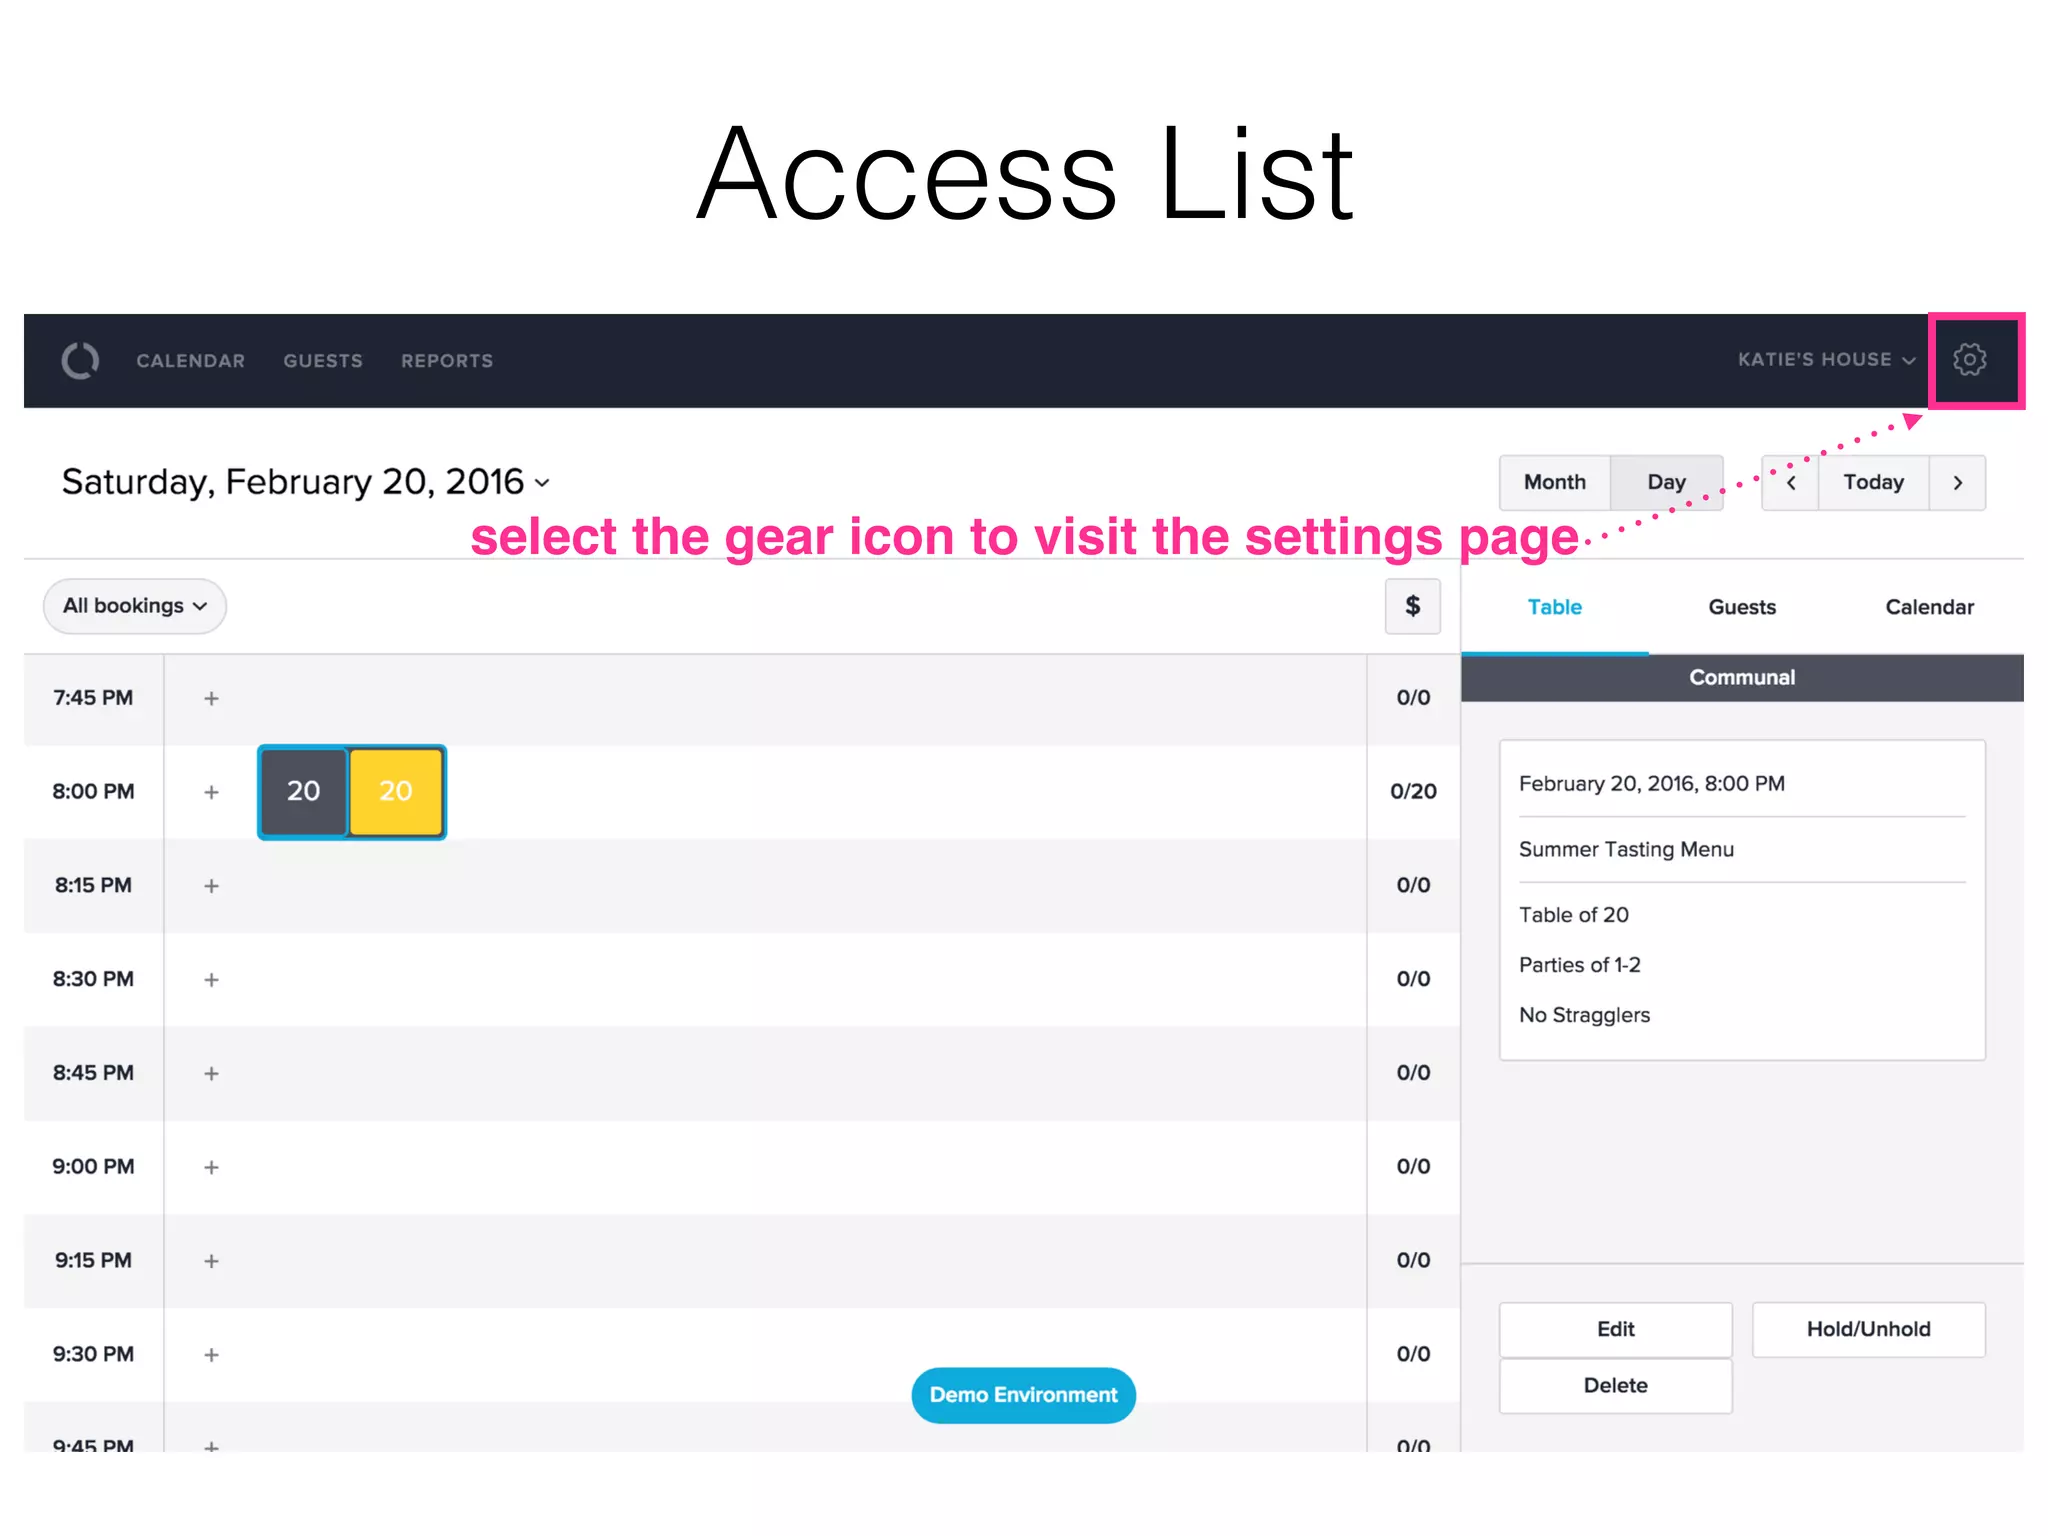This screenshot has width=2048, height=1536.
Task: Click the Hold/Unhold button
Action: click(1869, 1330)
